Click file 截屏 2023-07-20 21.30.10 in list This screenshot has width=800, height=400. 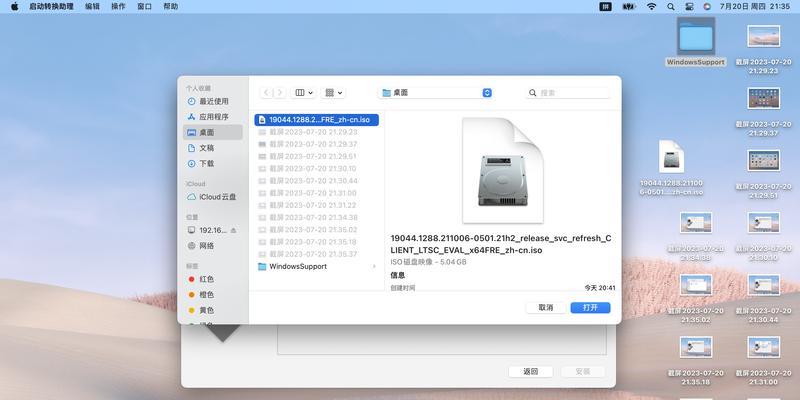316,168
